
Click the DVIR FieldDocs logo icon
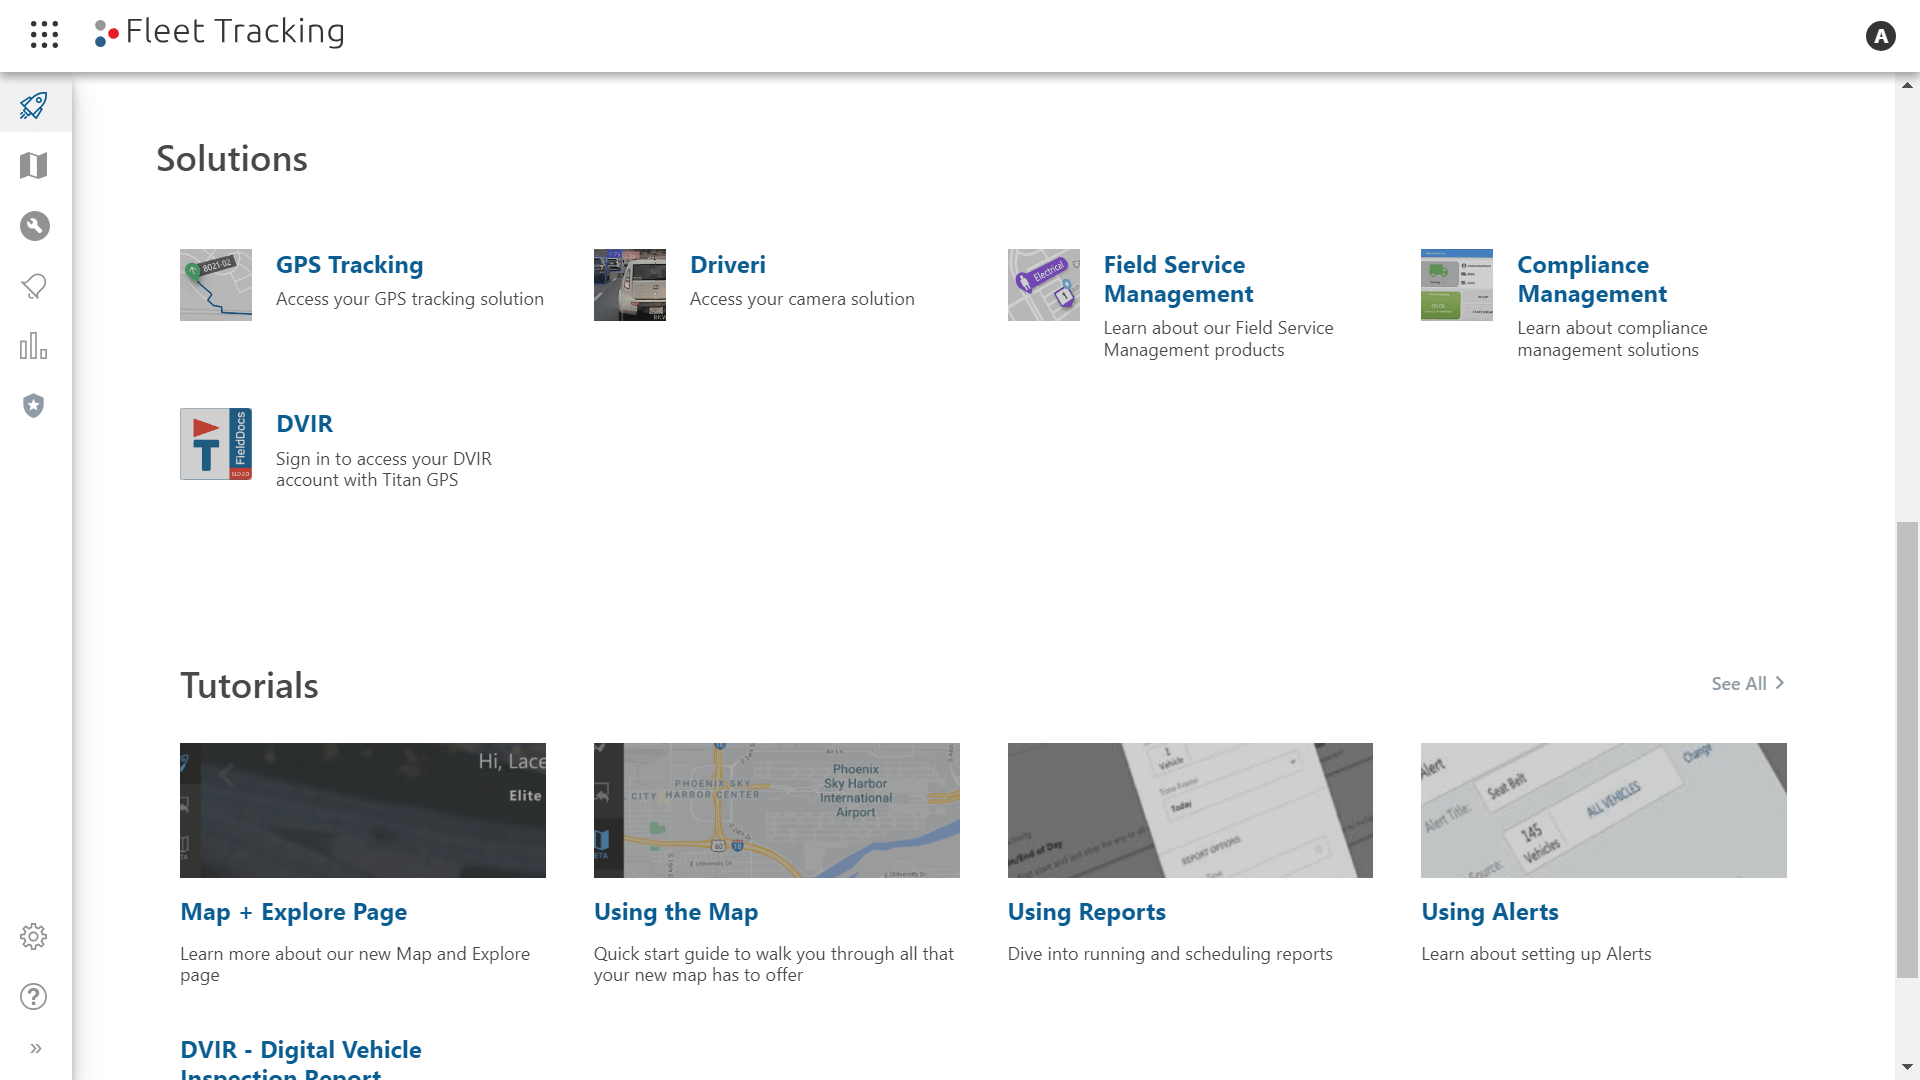[216, 444]
